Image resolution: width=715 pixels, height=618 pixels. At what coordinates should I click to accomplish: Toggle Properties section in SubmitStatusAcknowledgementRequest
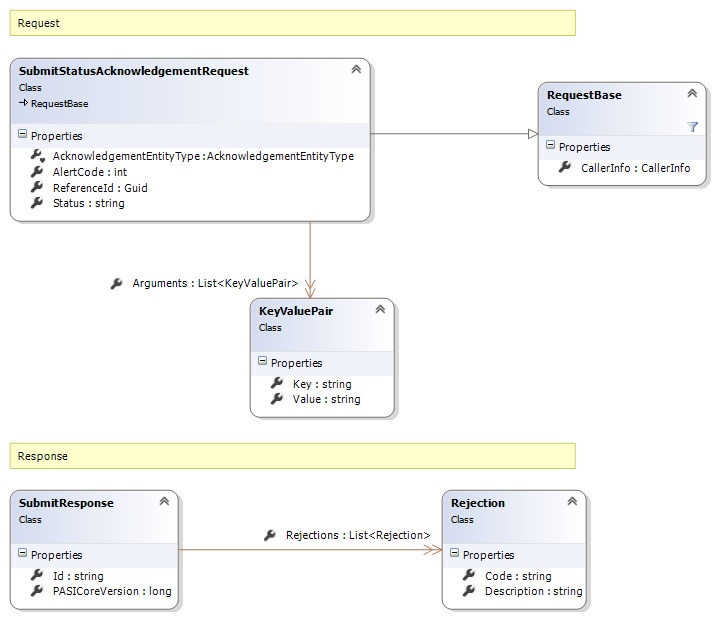23,136
